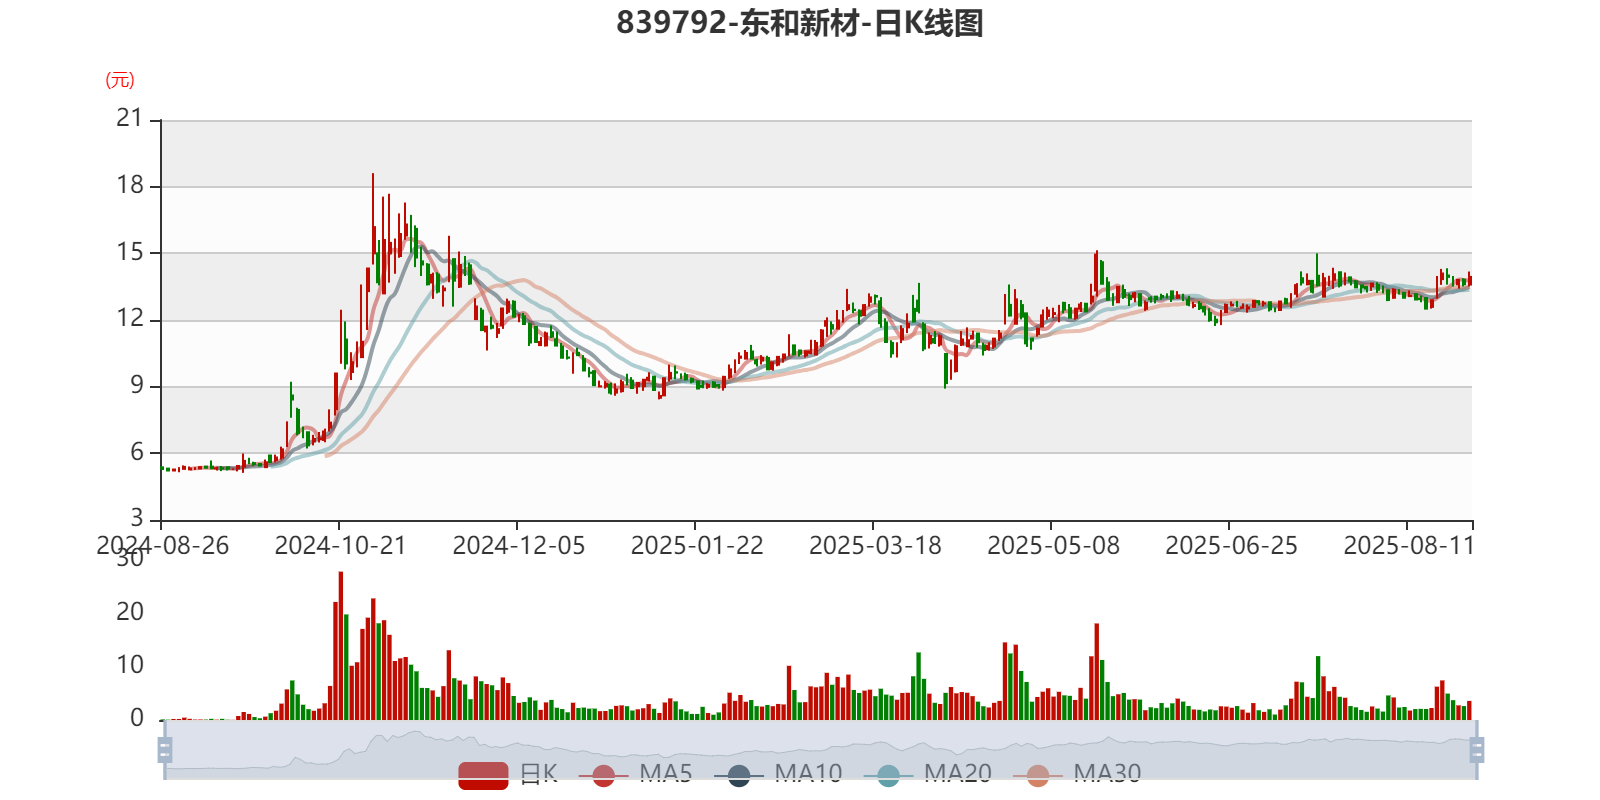Click the May 2025 volume spike bar
1600x800 pixels.
click(x=1097, y=672)
